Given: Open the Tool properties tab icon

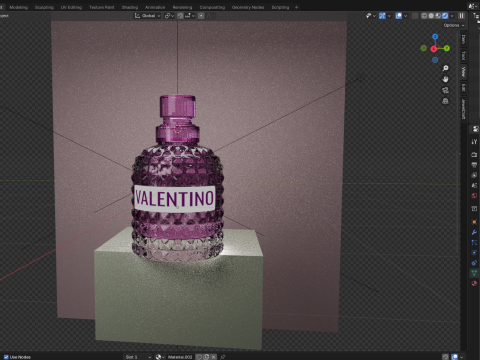Looking at the screenshot, I should pos(474,142).
